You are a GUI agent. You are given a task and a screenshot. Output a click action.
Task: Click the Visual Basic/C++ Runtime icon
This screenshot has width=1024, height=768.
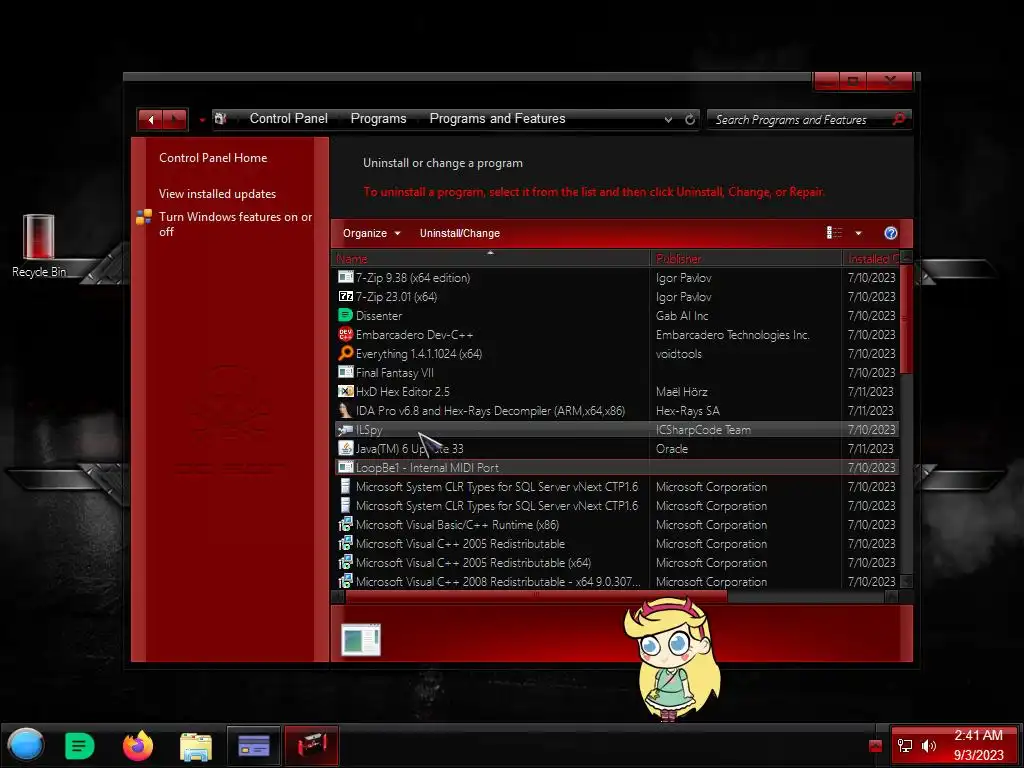coord(345,524)
